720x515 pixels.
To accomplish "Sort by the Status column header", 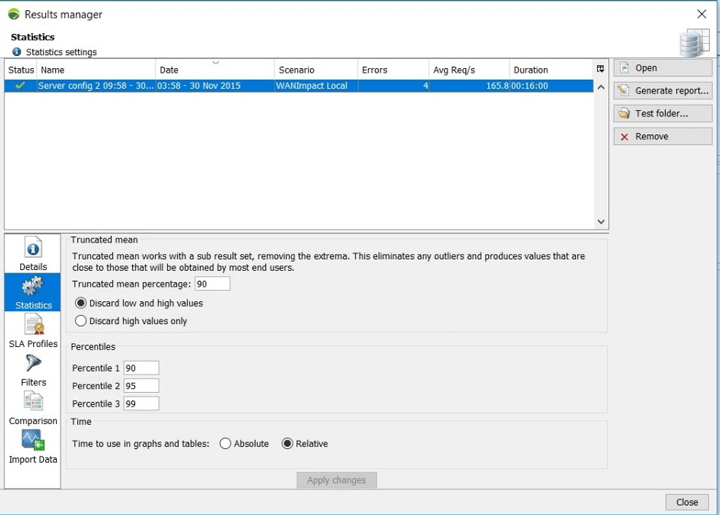I will [x=21, y=70].
